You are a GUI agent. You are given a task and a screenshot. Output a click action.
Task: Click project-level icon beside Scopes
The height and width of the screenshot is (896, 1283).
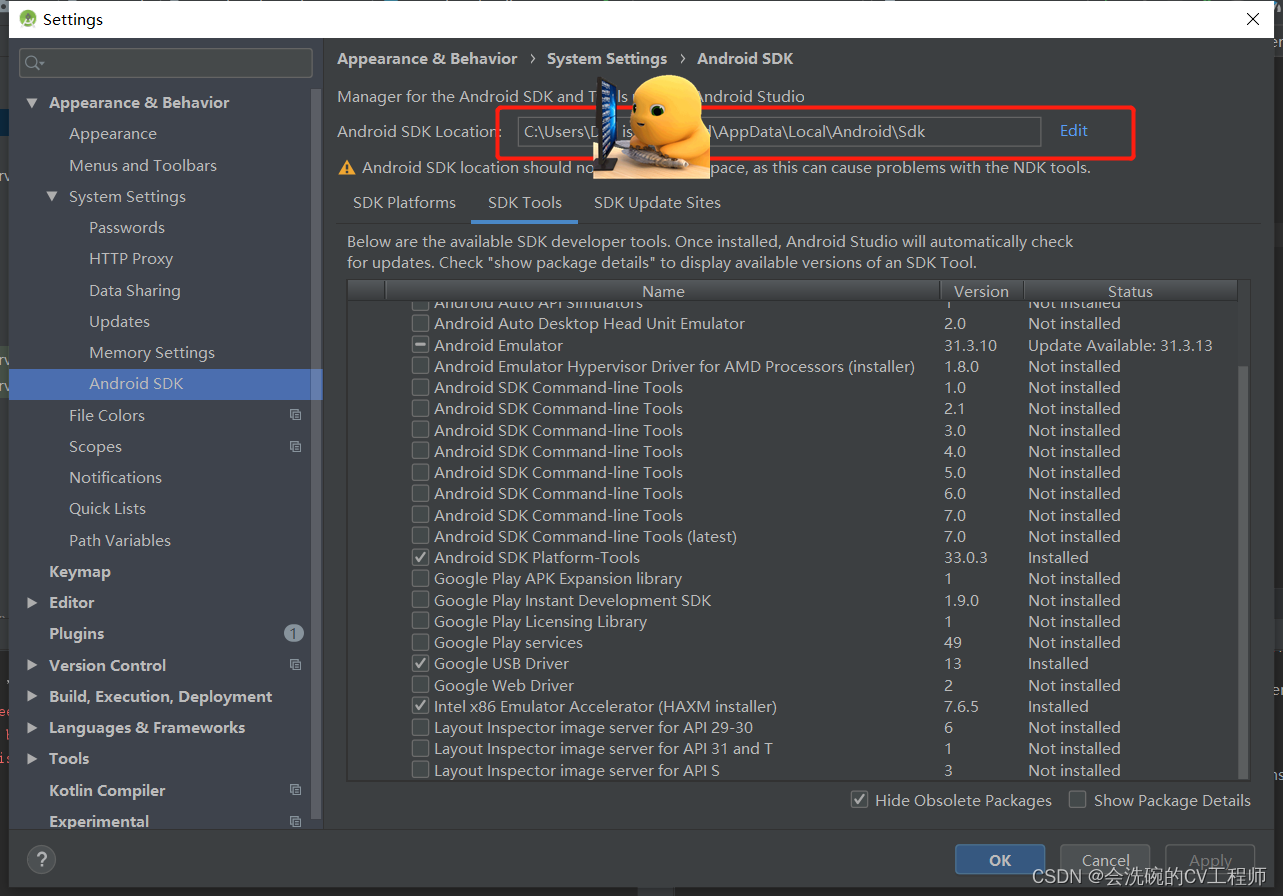coord(295,446)
